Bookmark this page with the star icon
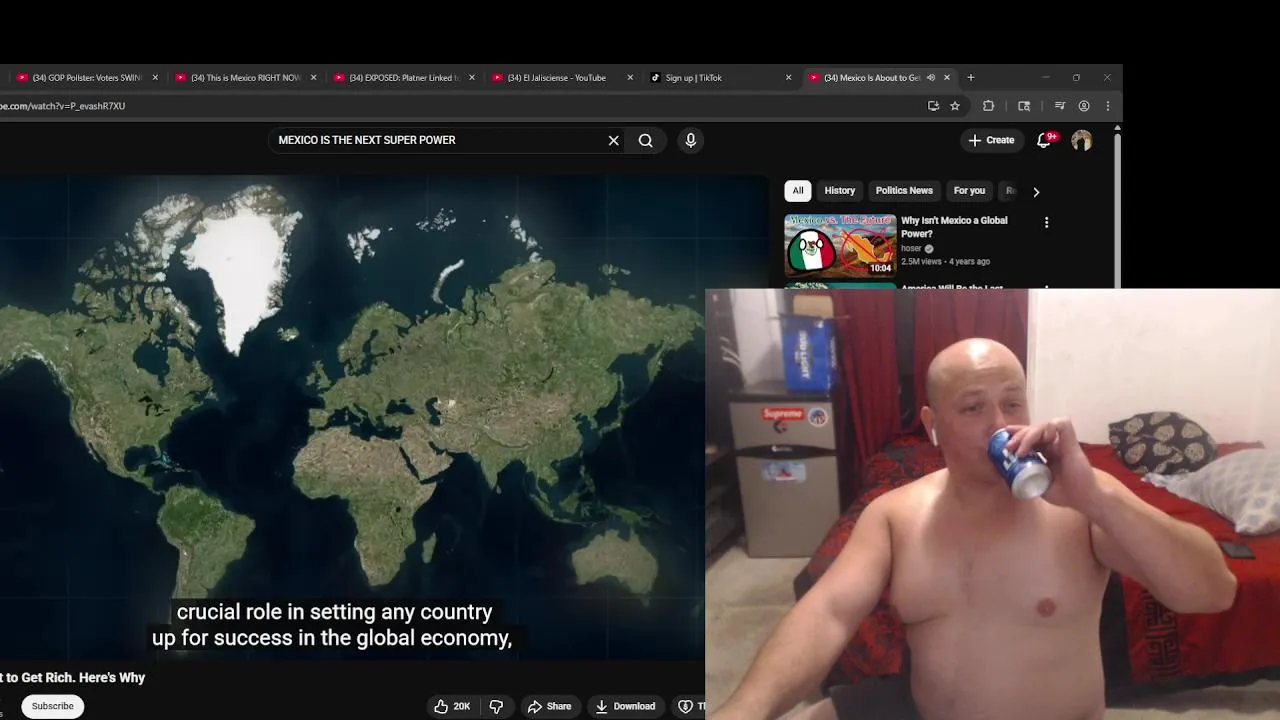1280x720 pixels. [955, 106]
